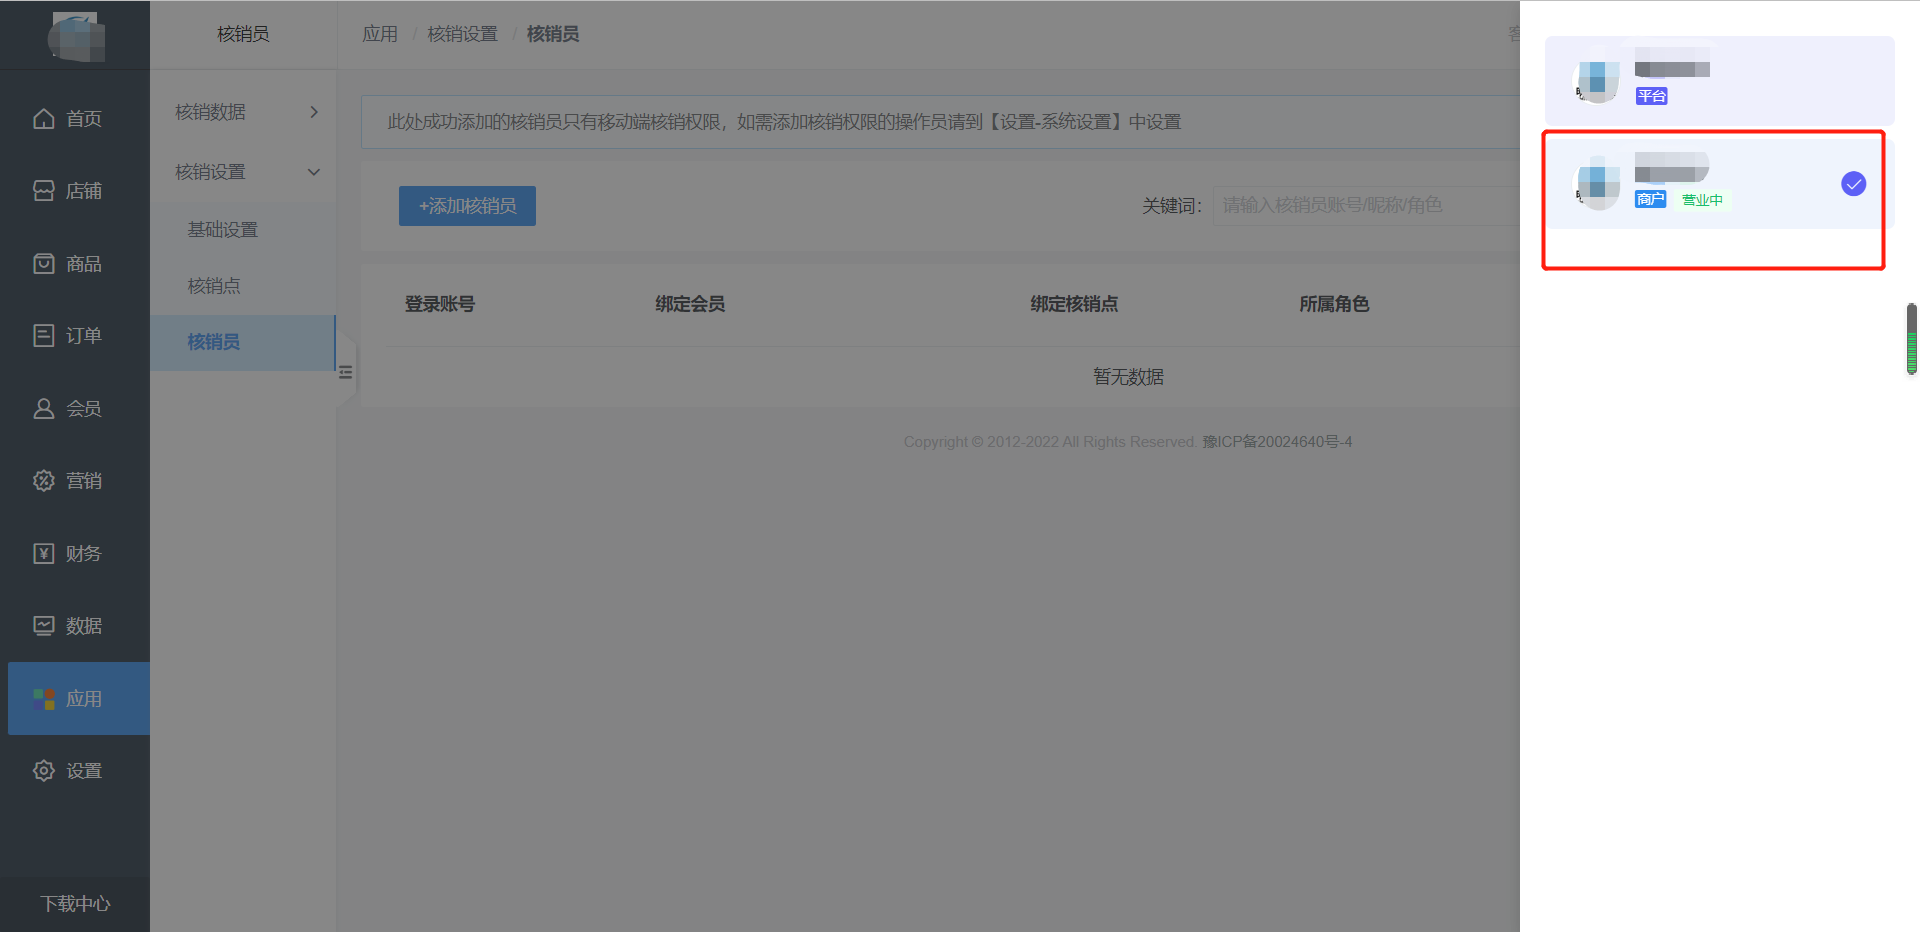Image resolution: width=1920 pixels, height=932 pixels.
Task: Collapse the secondary sidebar with handle icon
Action: point(346,372)
